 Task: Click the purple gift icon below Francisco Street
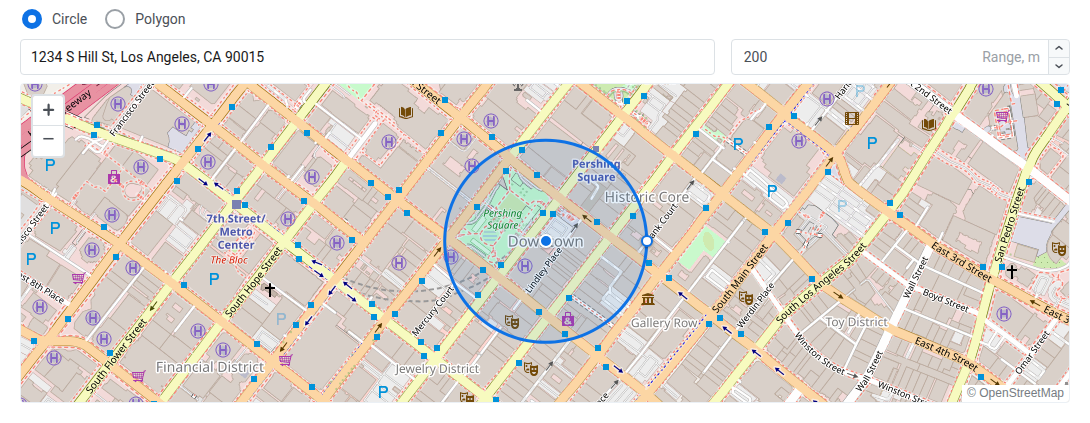114,177
